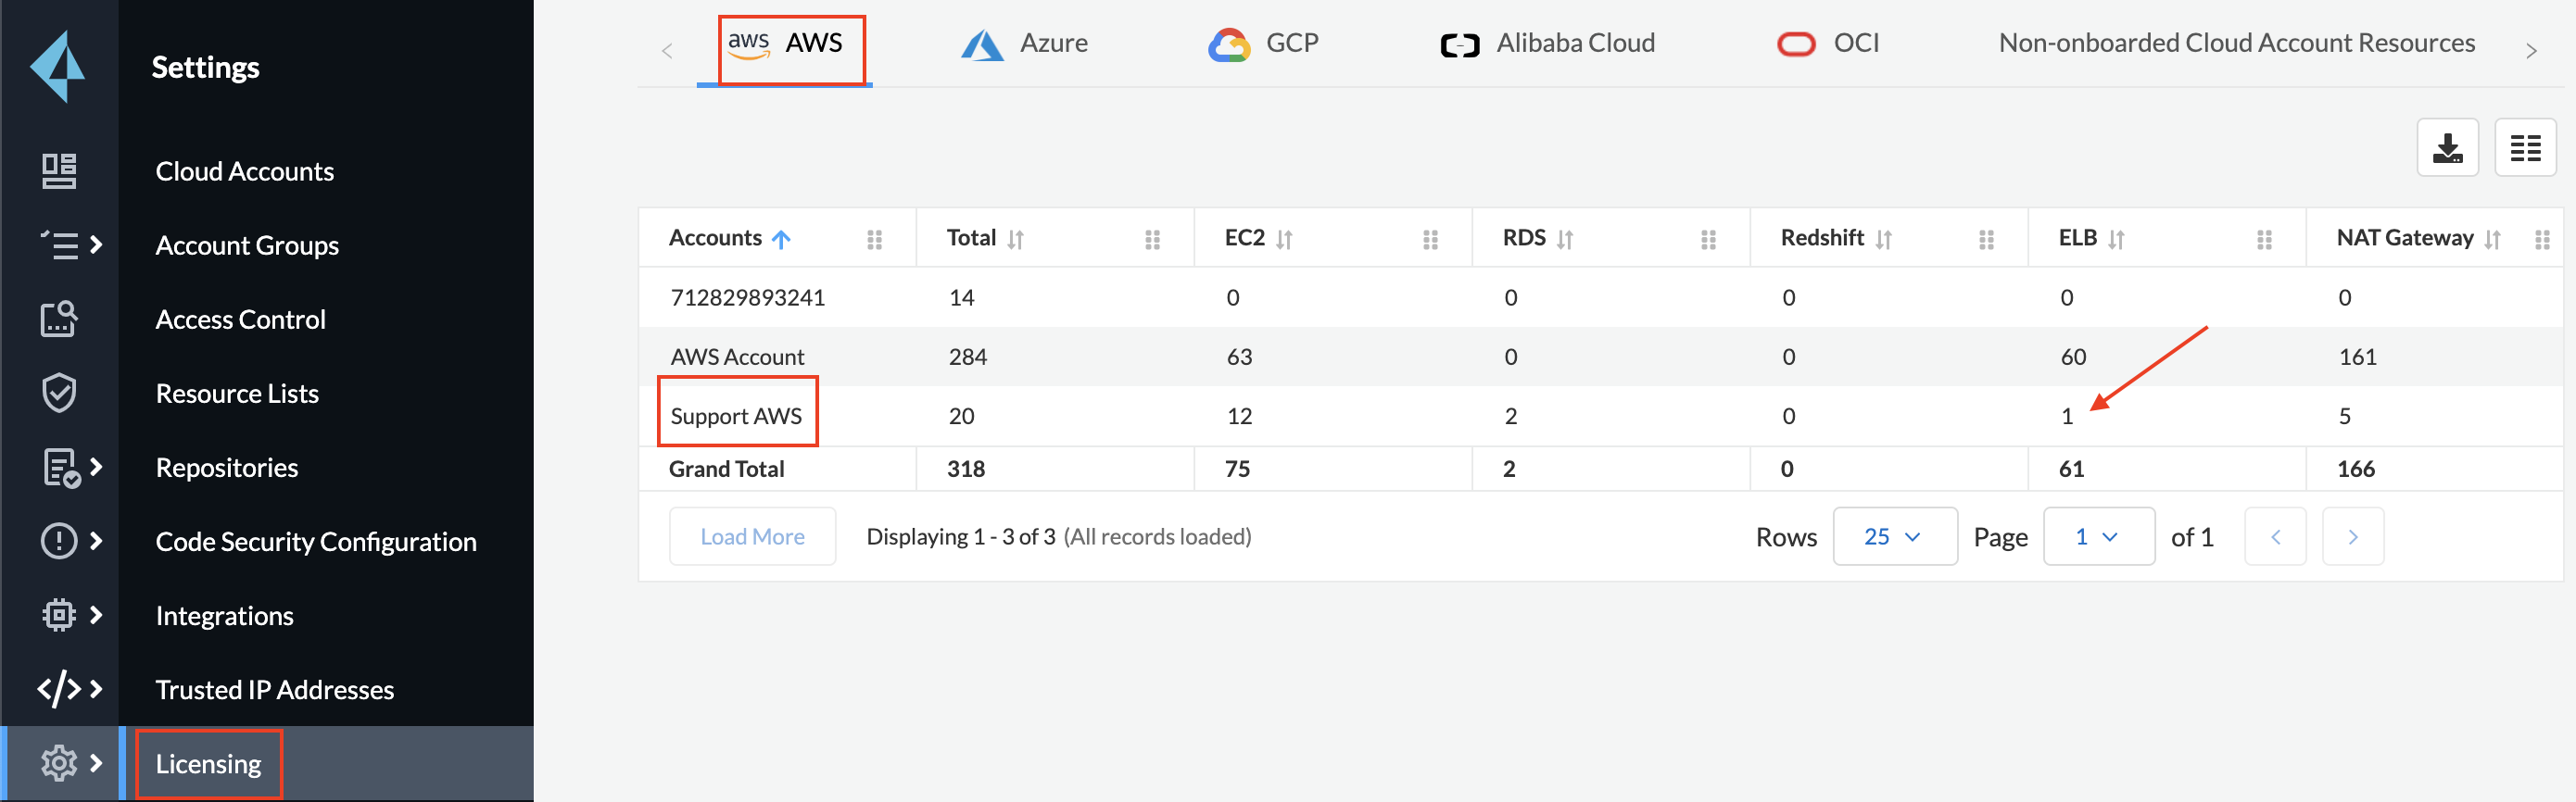Select the Licensing menu item
2576x802 pixels.
click(208, 764)
